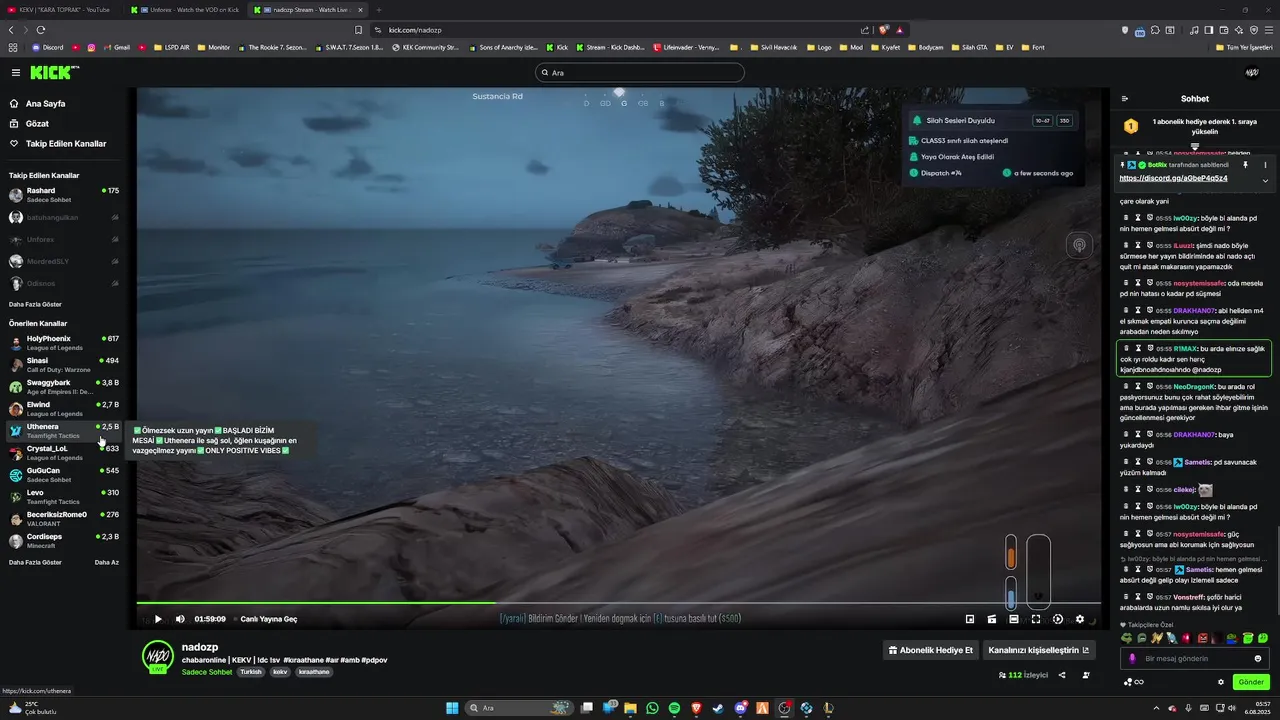The height and width of the screenshot is (720, 1280).
Task: Open HolyPhoenix recommended channel
Action: (x=64, y=343)
